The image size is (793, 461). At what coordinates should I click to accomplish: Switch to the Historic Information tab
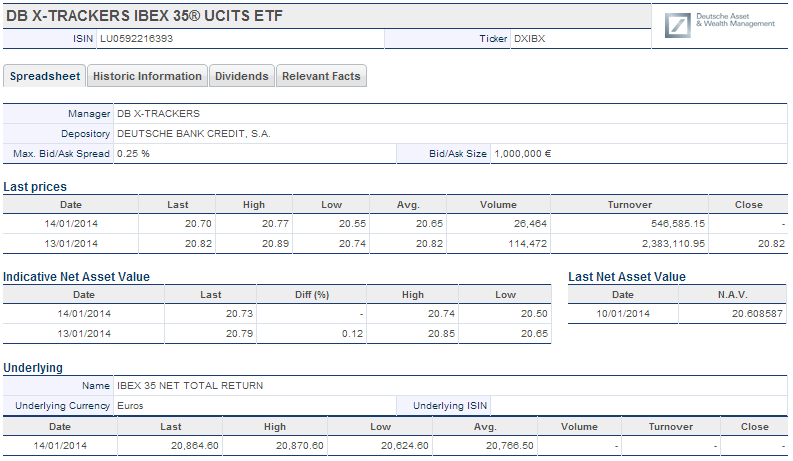[x=147, y=76]
